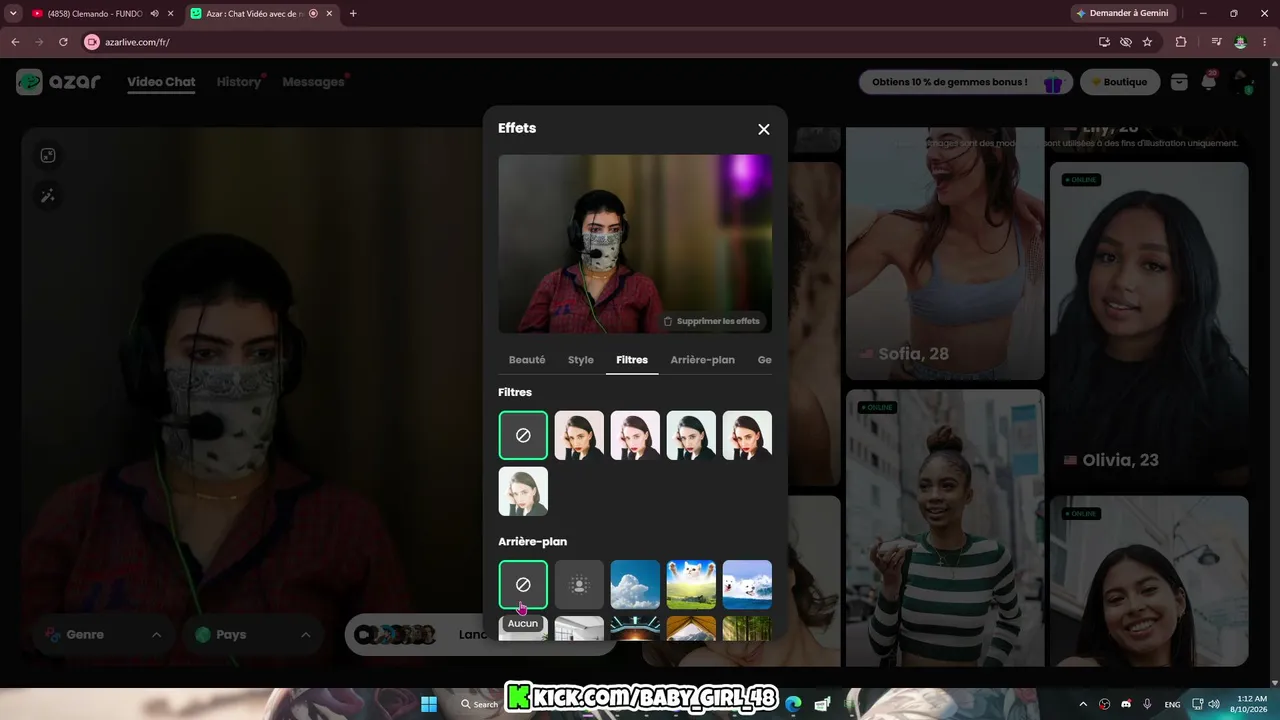This screenshot has height=720, width=1280.
Task: Click the address bar URL
Action: point(137,42)
